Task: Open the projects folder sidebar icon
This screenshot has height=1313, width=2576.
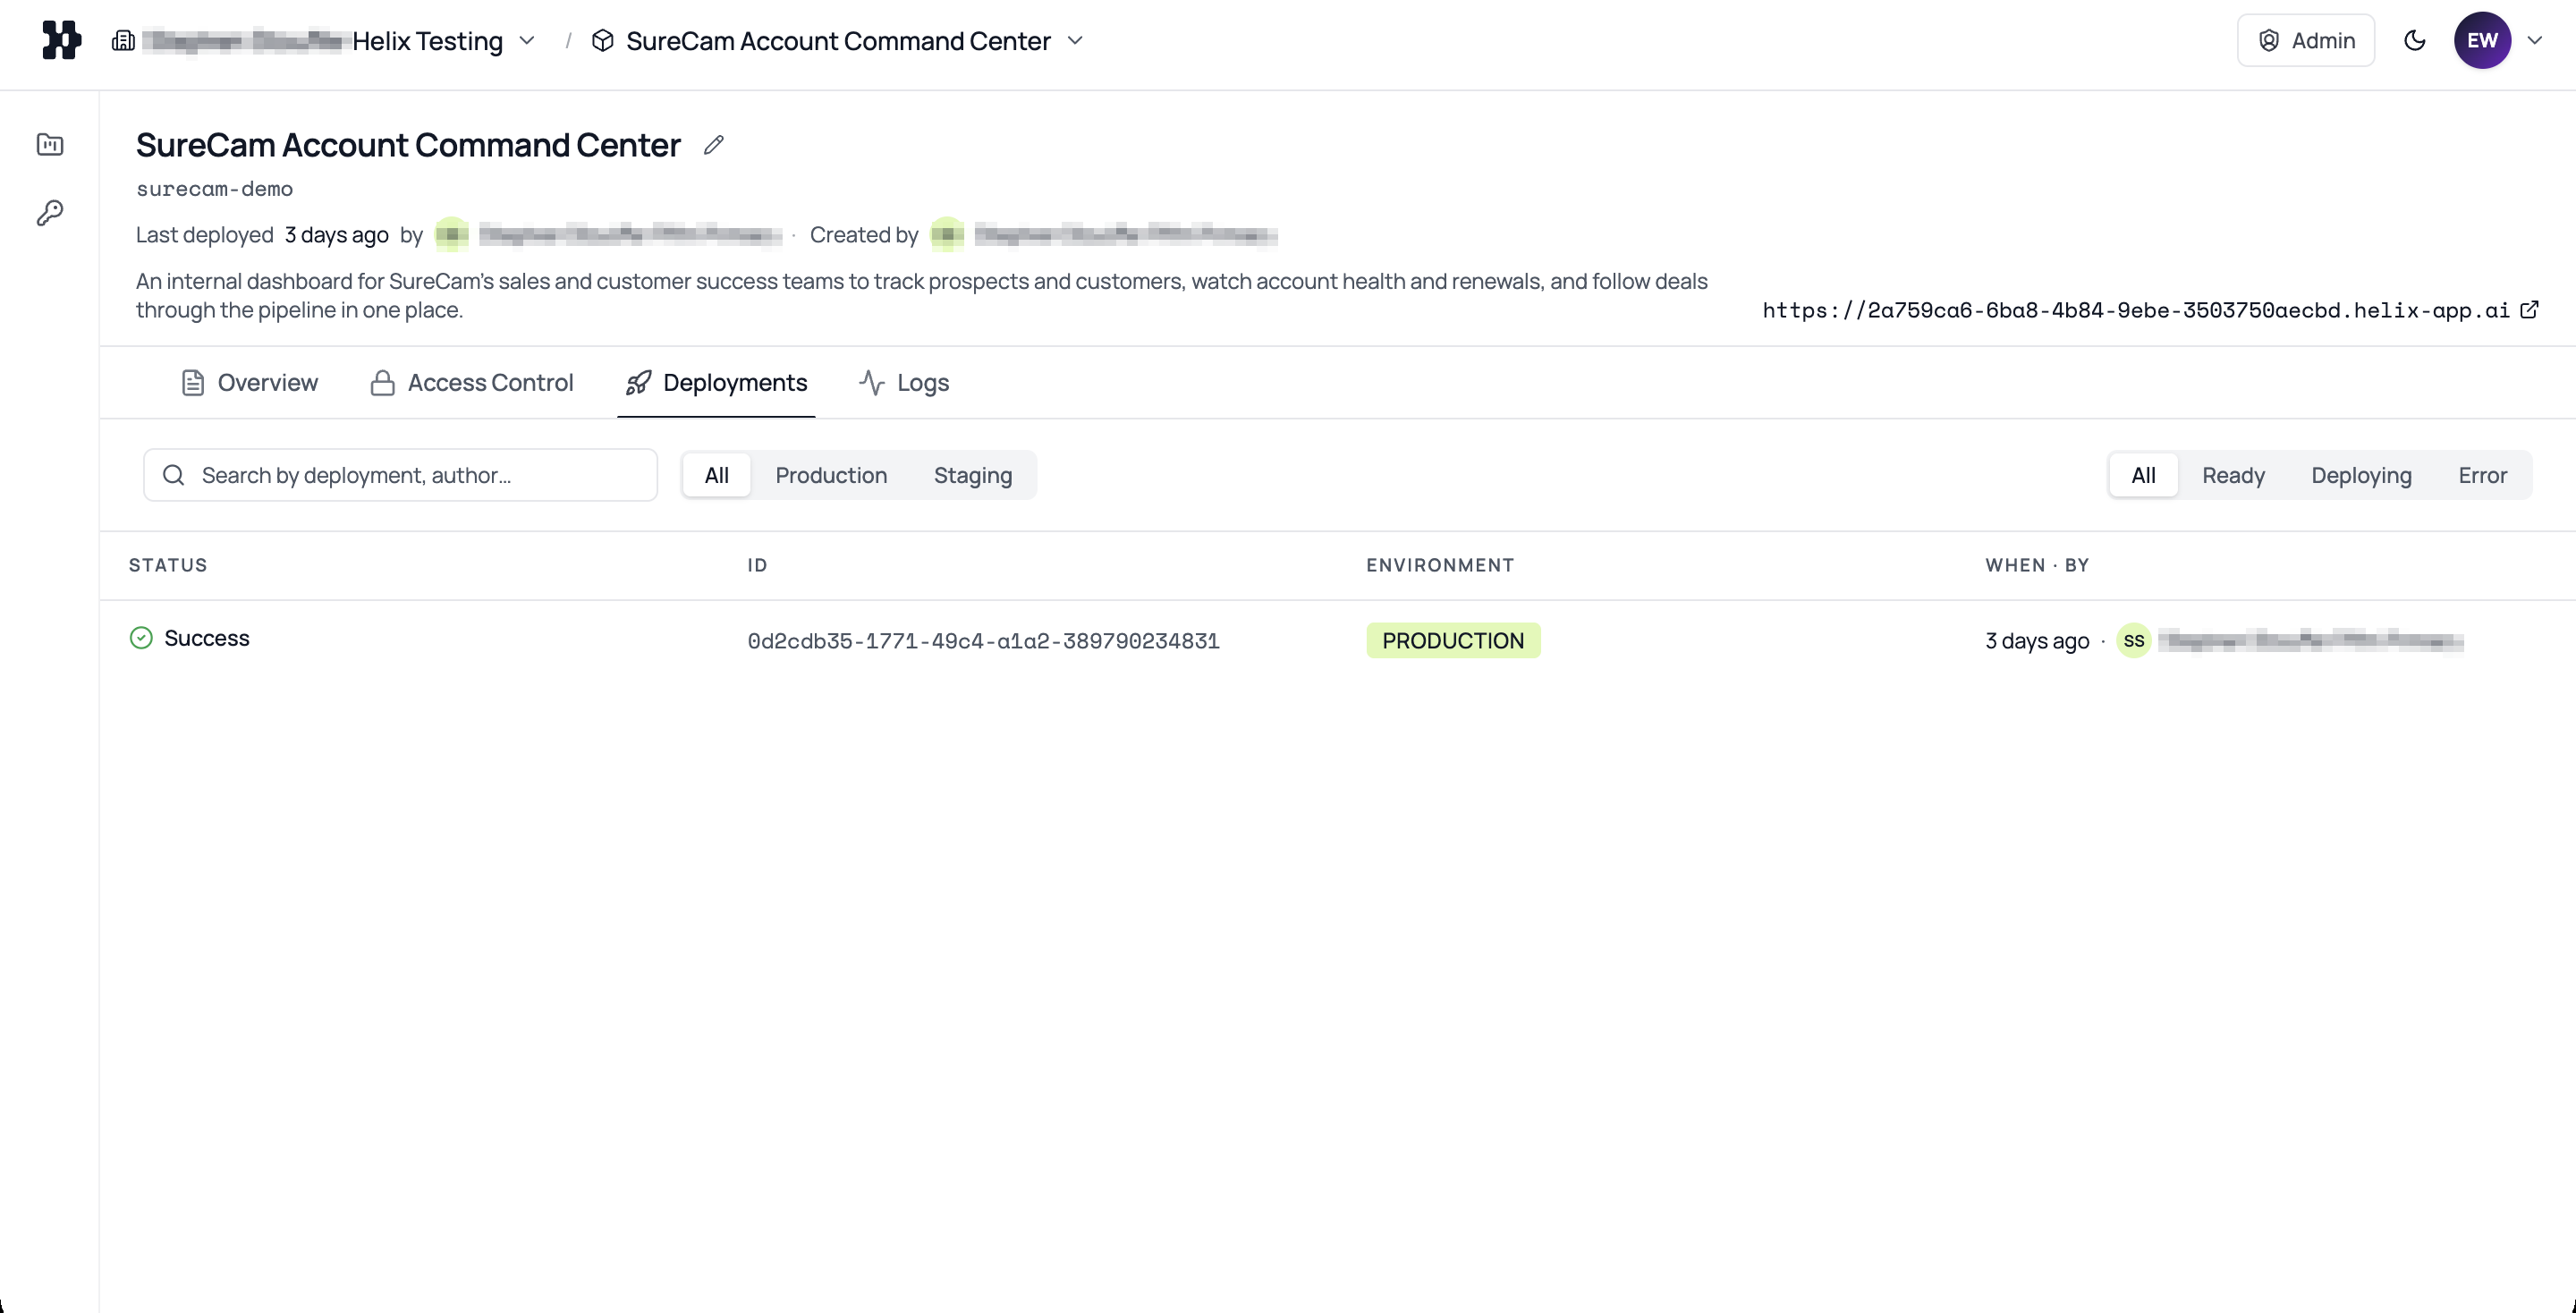Action: coord(50,145)
